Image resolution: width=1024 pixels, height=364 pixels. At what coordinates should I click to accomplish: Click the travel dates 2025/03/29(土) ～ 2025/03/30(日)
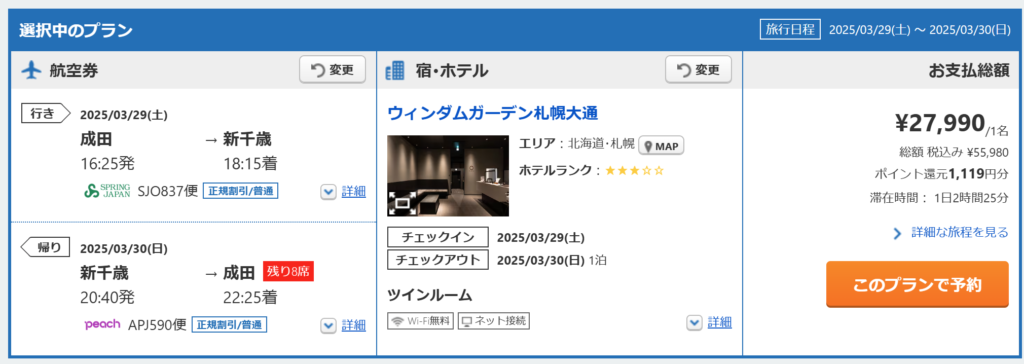(920, 30)
